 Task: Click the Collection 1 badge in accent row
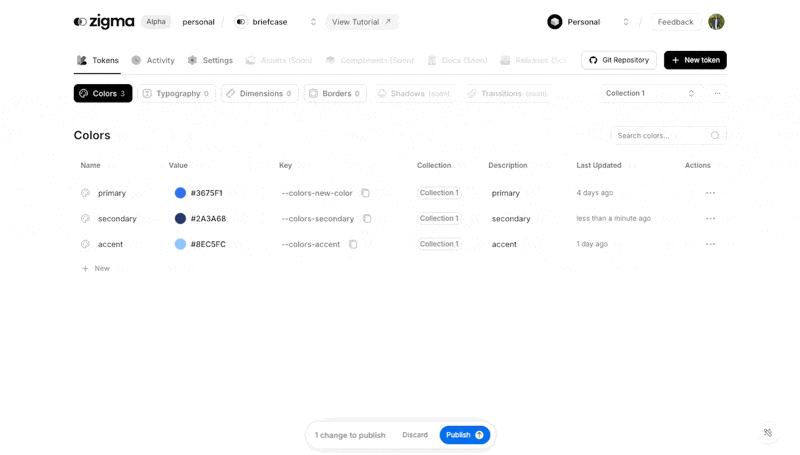(x=439, y=244)
